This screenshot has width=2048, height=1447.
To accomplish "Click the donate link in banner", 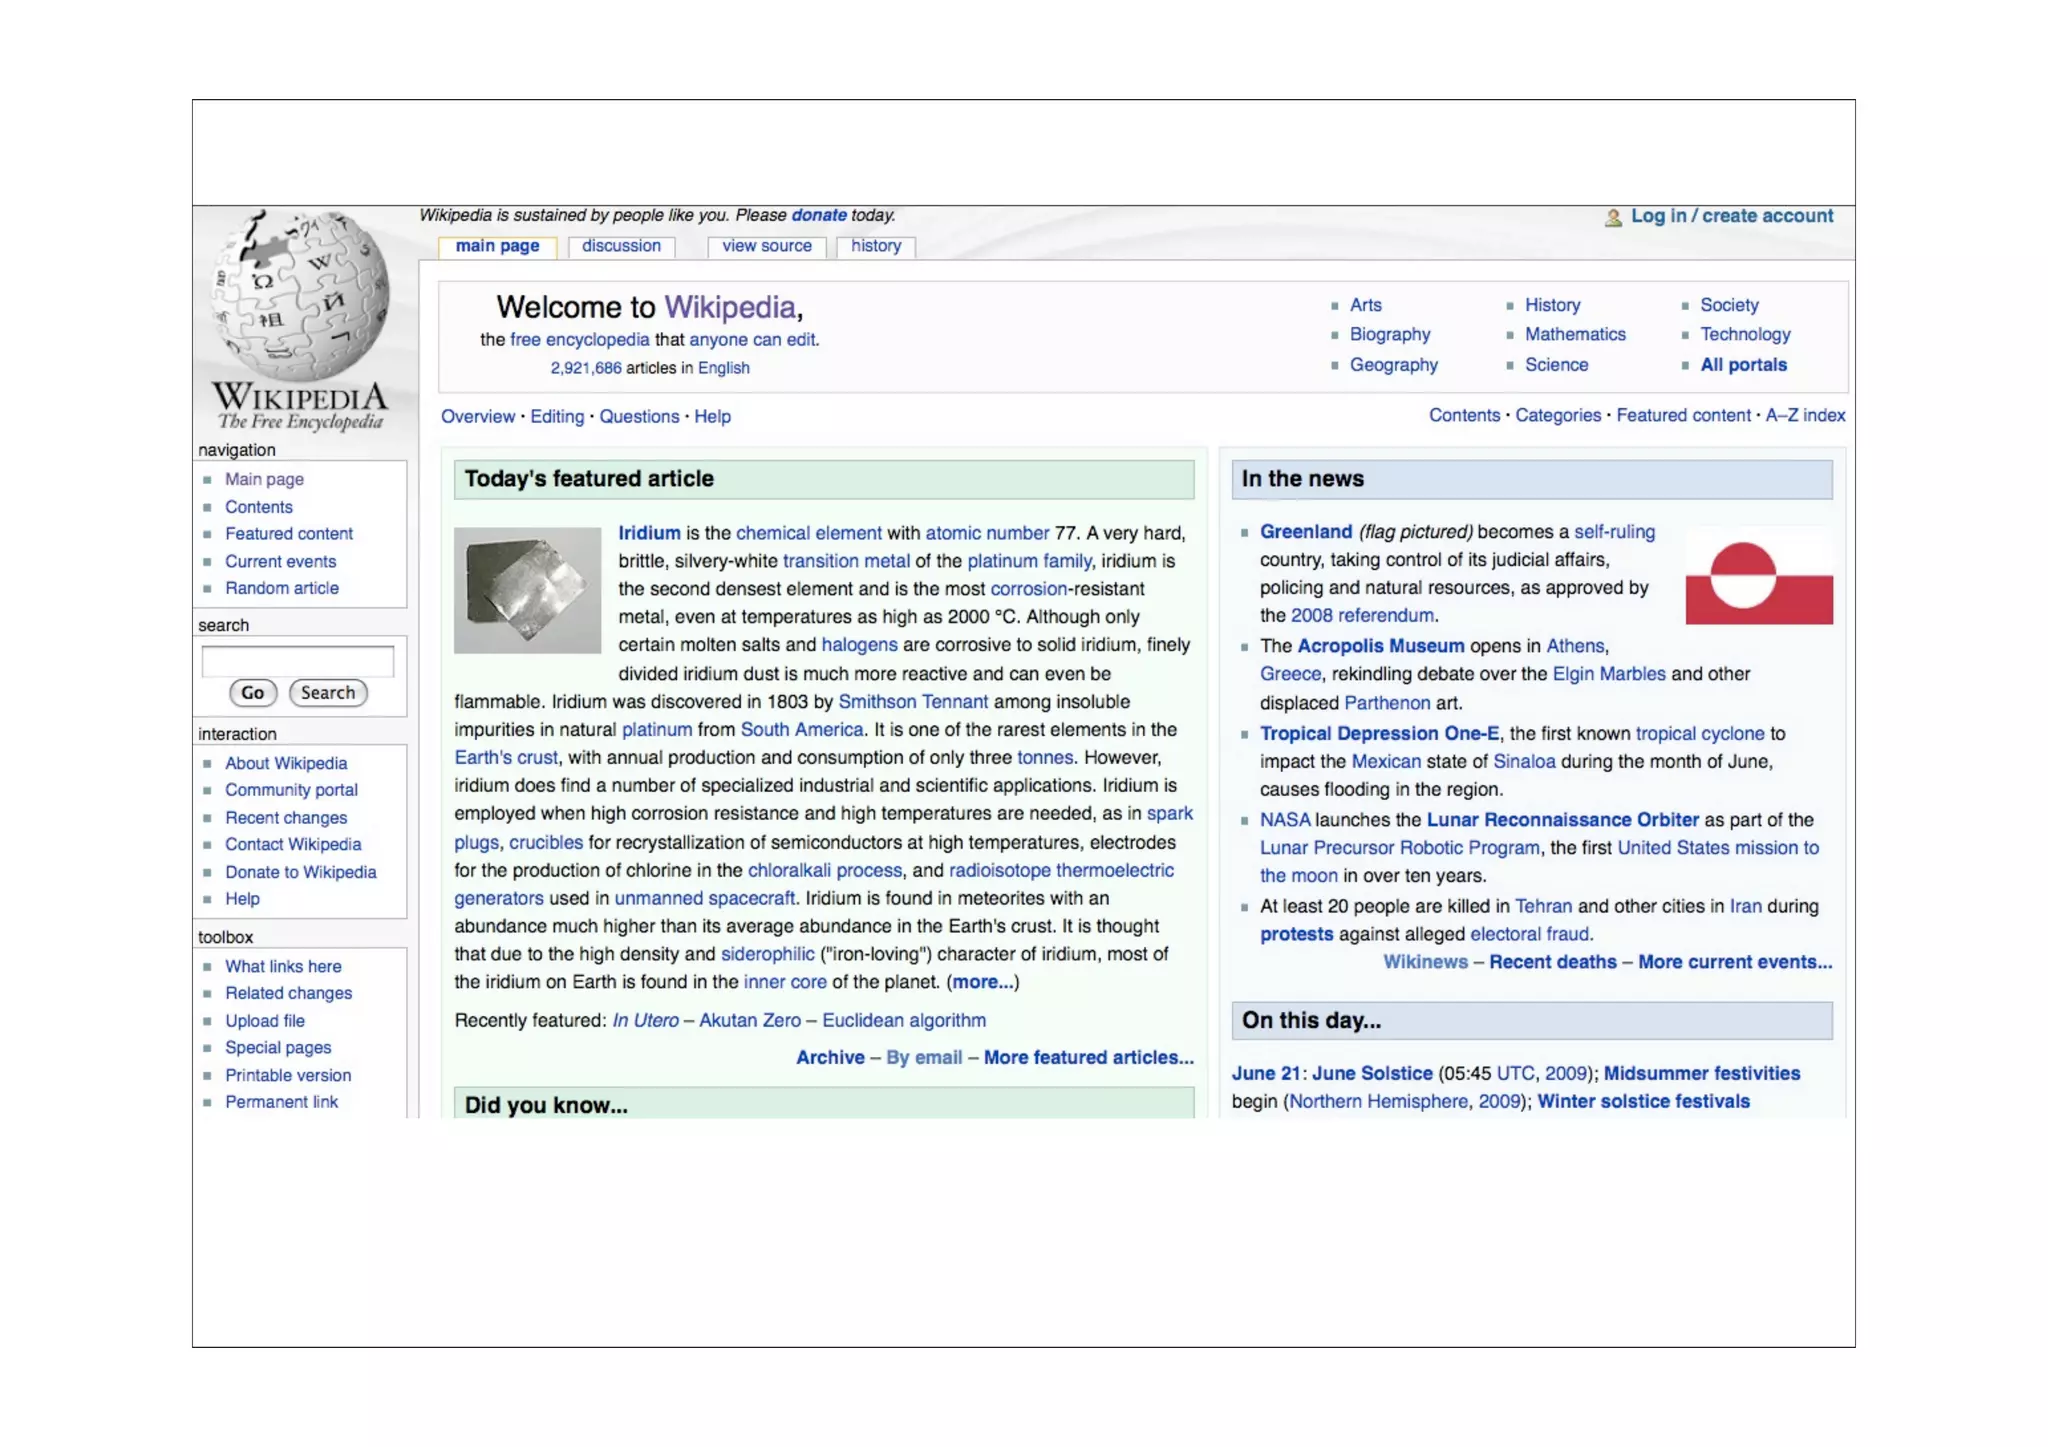I will 819,215.
